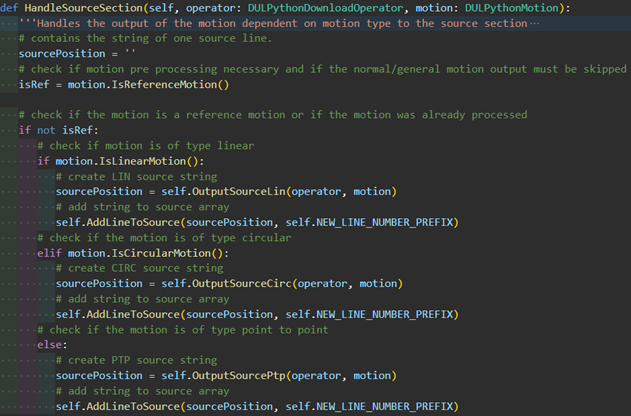Click the else keyword

(x=50, y=345)
